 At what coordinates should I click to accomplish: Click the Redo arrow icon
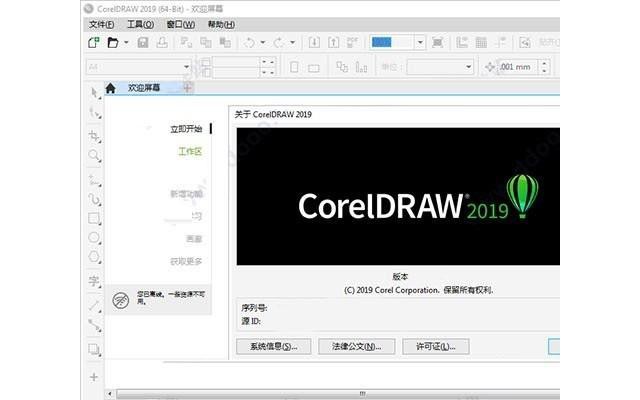tap(279, 42)
